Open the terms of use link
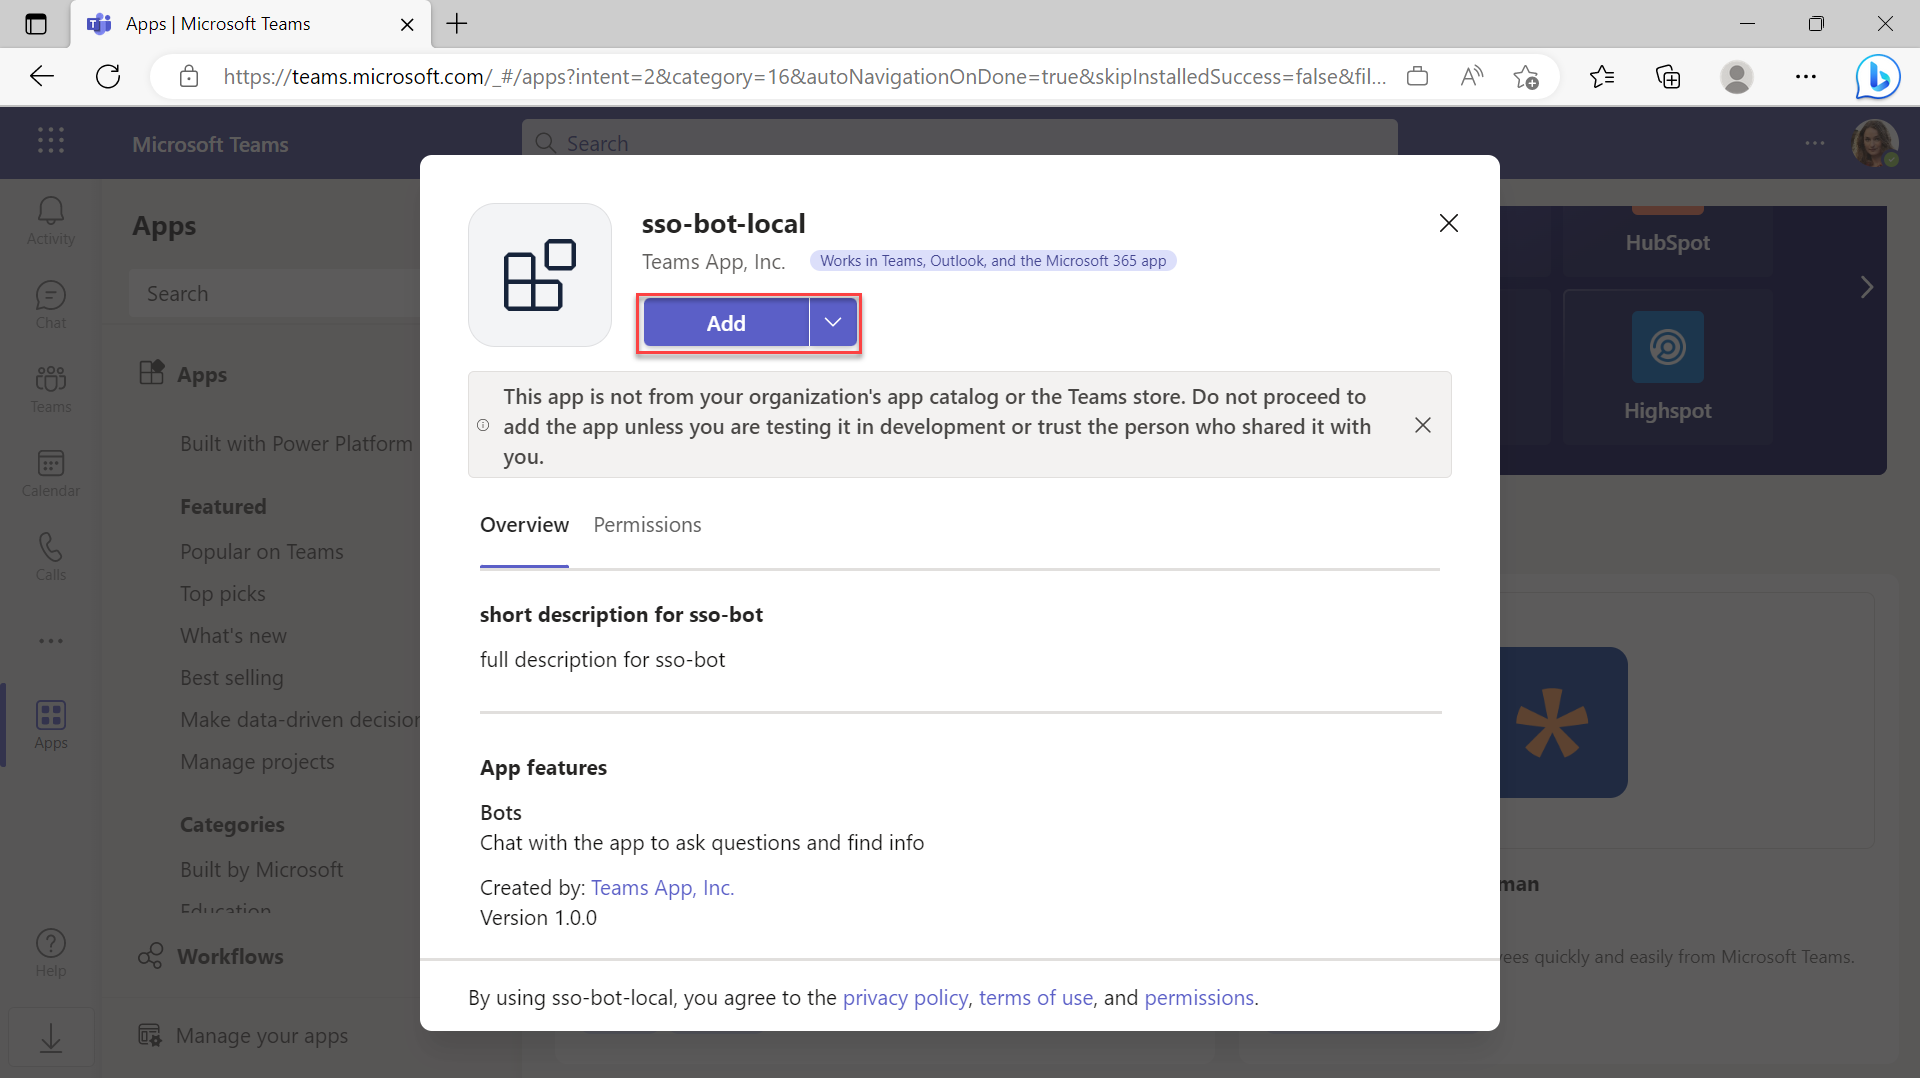Viewport: 1920px width, 1078px height. 1035,998
